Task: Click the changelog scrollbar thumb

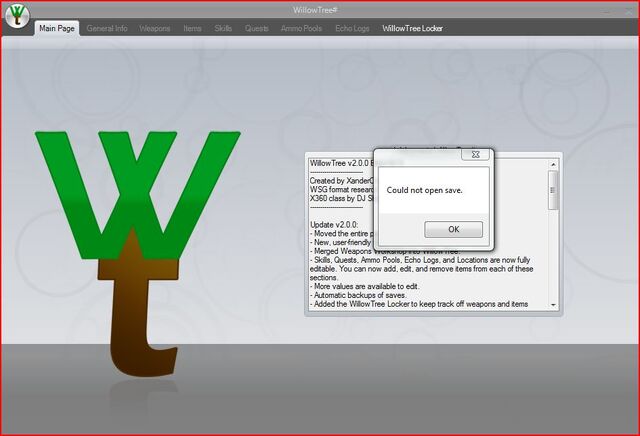Action: point(553,191)
